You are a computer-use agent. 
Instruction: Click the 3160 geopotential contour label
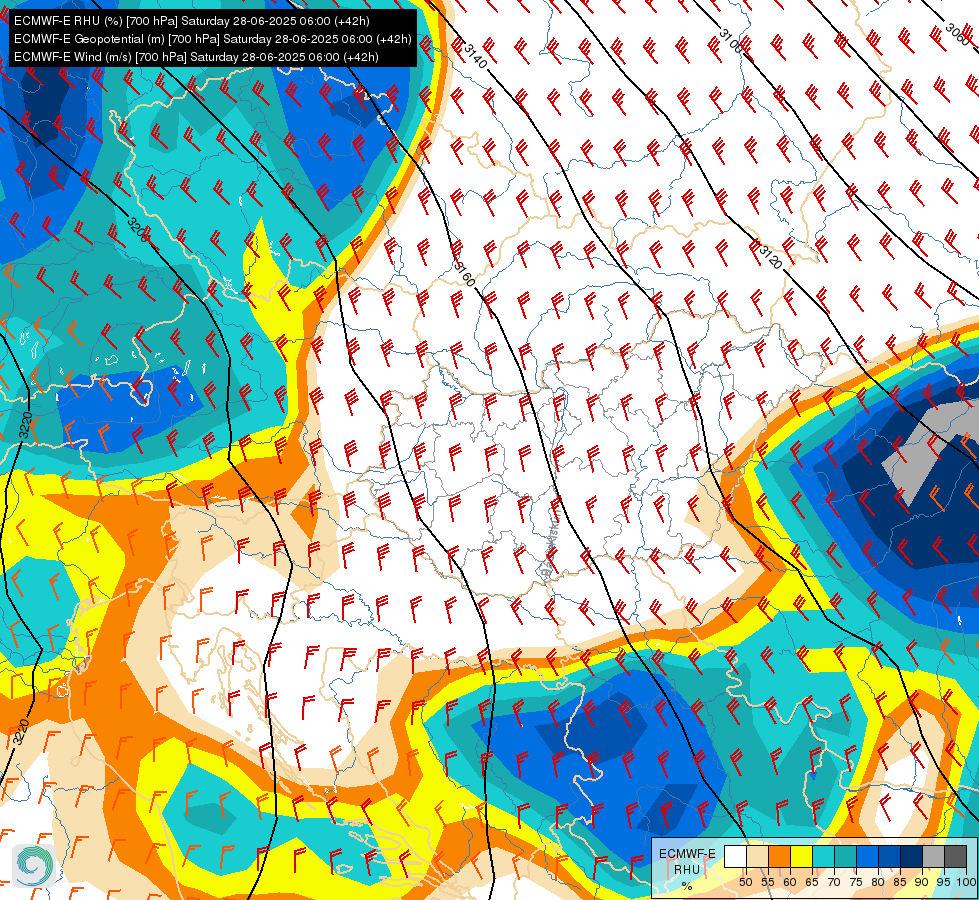click(x=465, y=274)
